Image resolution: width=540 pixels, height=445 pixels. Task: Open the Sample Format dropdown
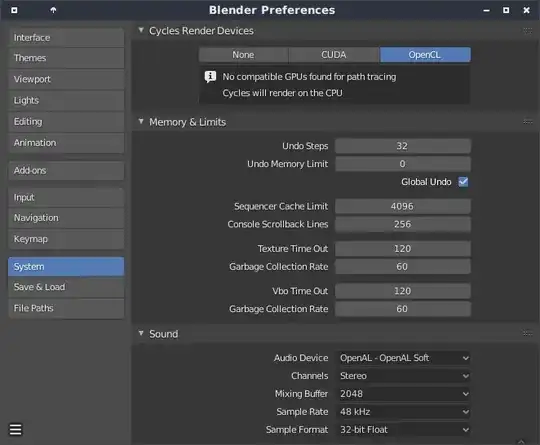(403, 430)
